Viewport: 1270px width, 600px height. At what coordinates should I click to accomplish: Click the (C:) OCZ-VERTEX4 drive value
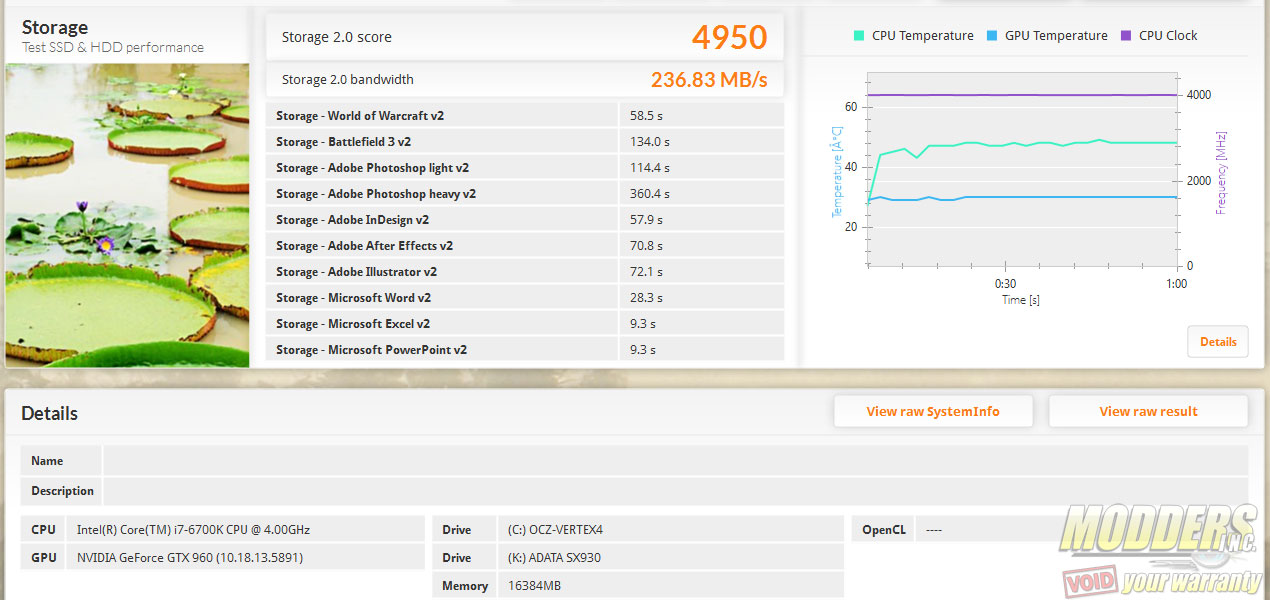click(555, 530)
